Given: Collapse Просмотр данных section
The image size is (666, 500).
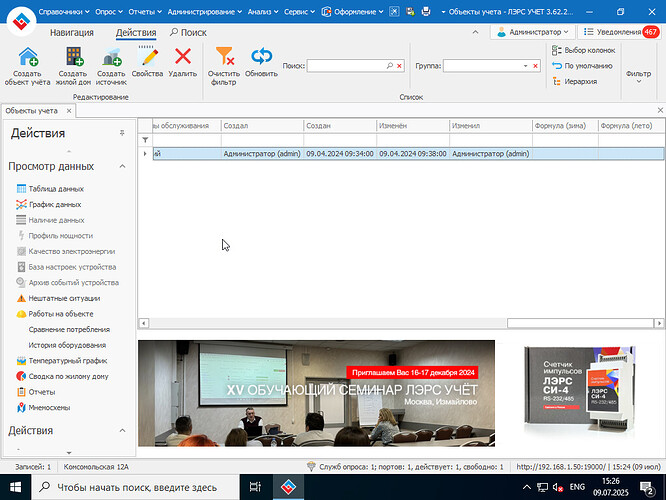Looking at the screenshot, I should pyautogui.click(x=122, y=166).
